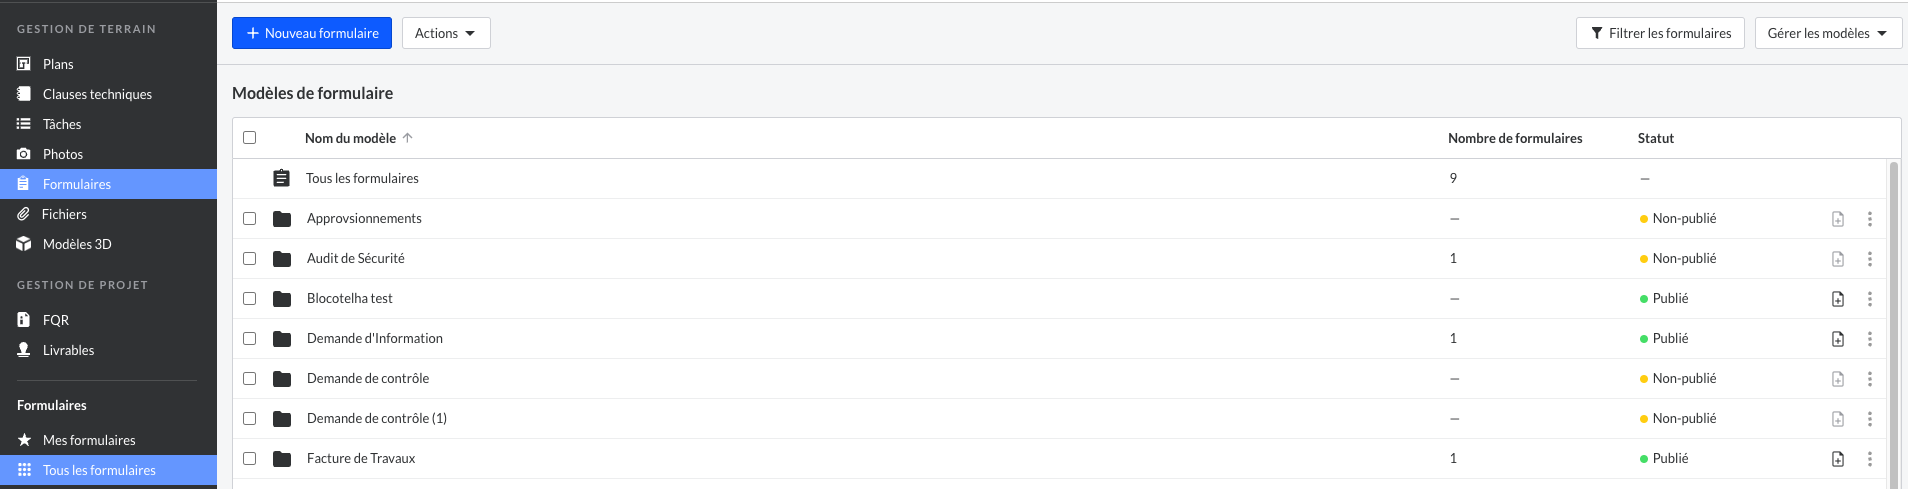1908x489 pixels.
Task: Open the three-dot menu for Demande d'Information
Action: coord(1870,339)
